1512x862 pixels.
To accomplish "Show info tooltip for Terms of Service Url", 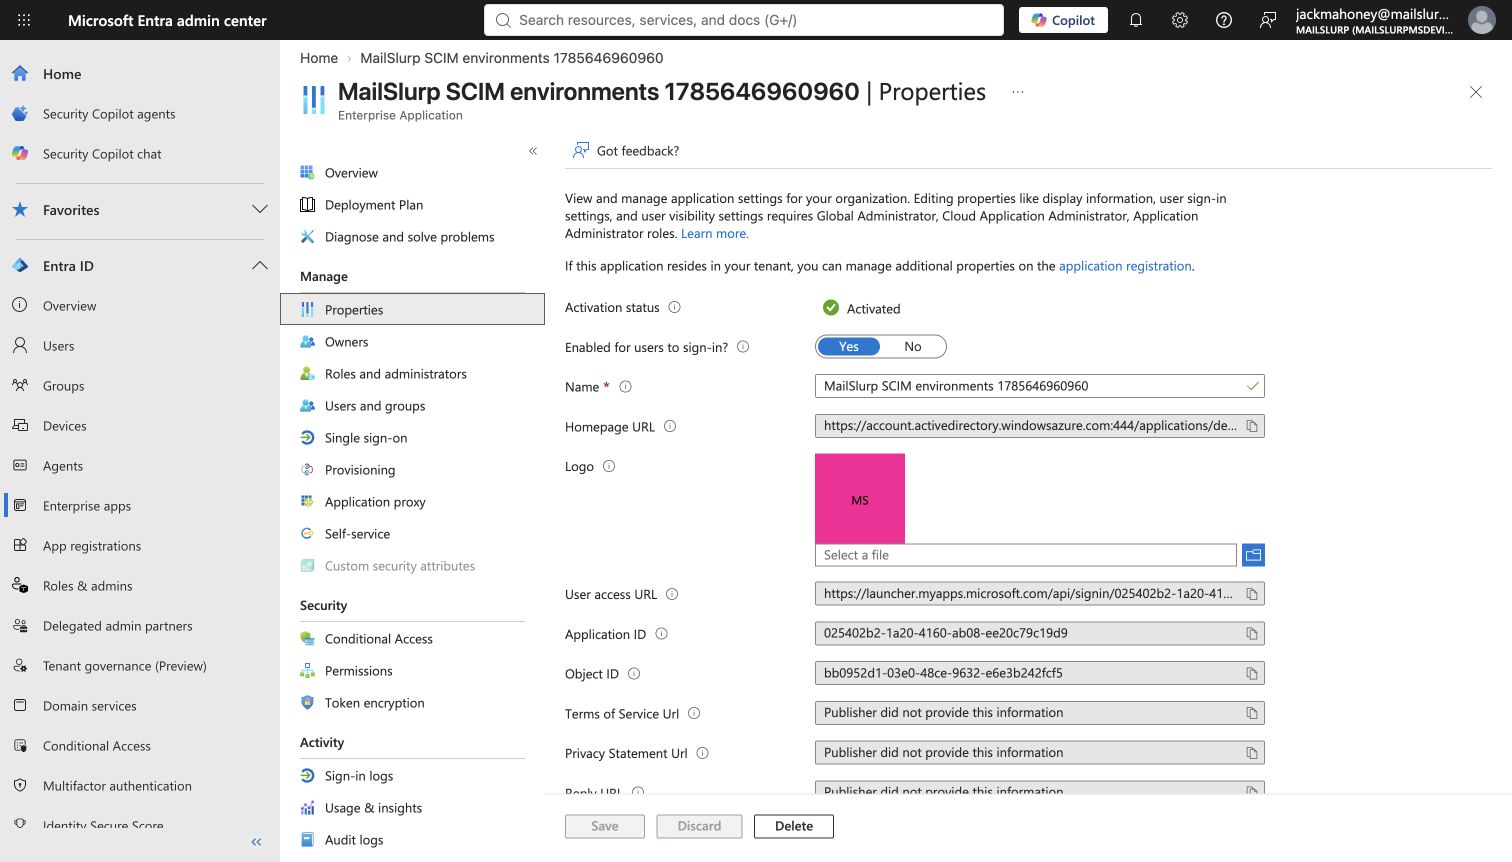I will click(694, 713).
